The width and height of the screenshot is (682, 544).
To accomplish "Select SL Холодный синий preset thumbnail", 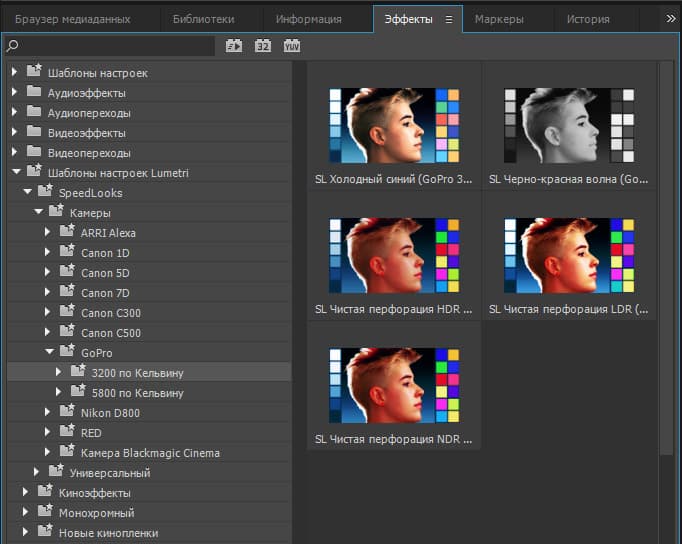I will [394, 126].
